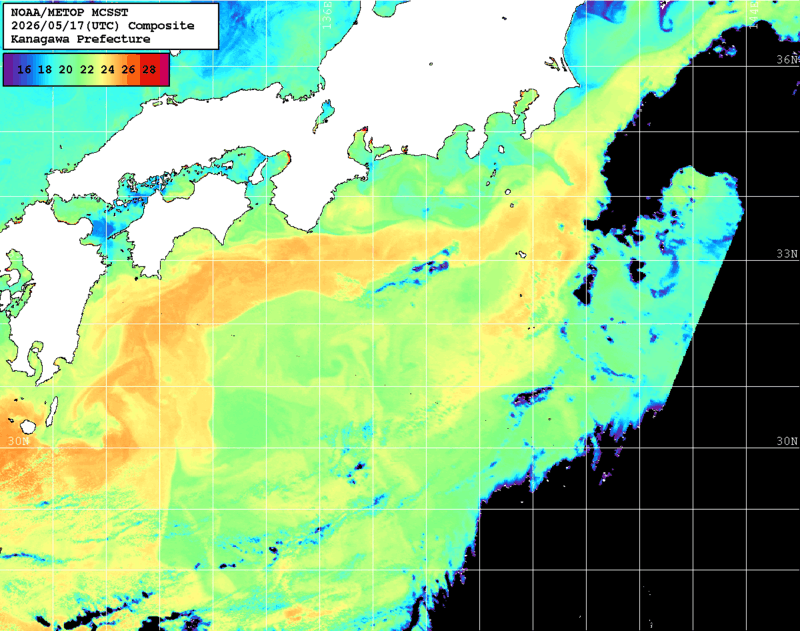Click the "16" value on the legend
The width and height of the screenshot is (800, 631).
[x=24, y=69]
